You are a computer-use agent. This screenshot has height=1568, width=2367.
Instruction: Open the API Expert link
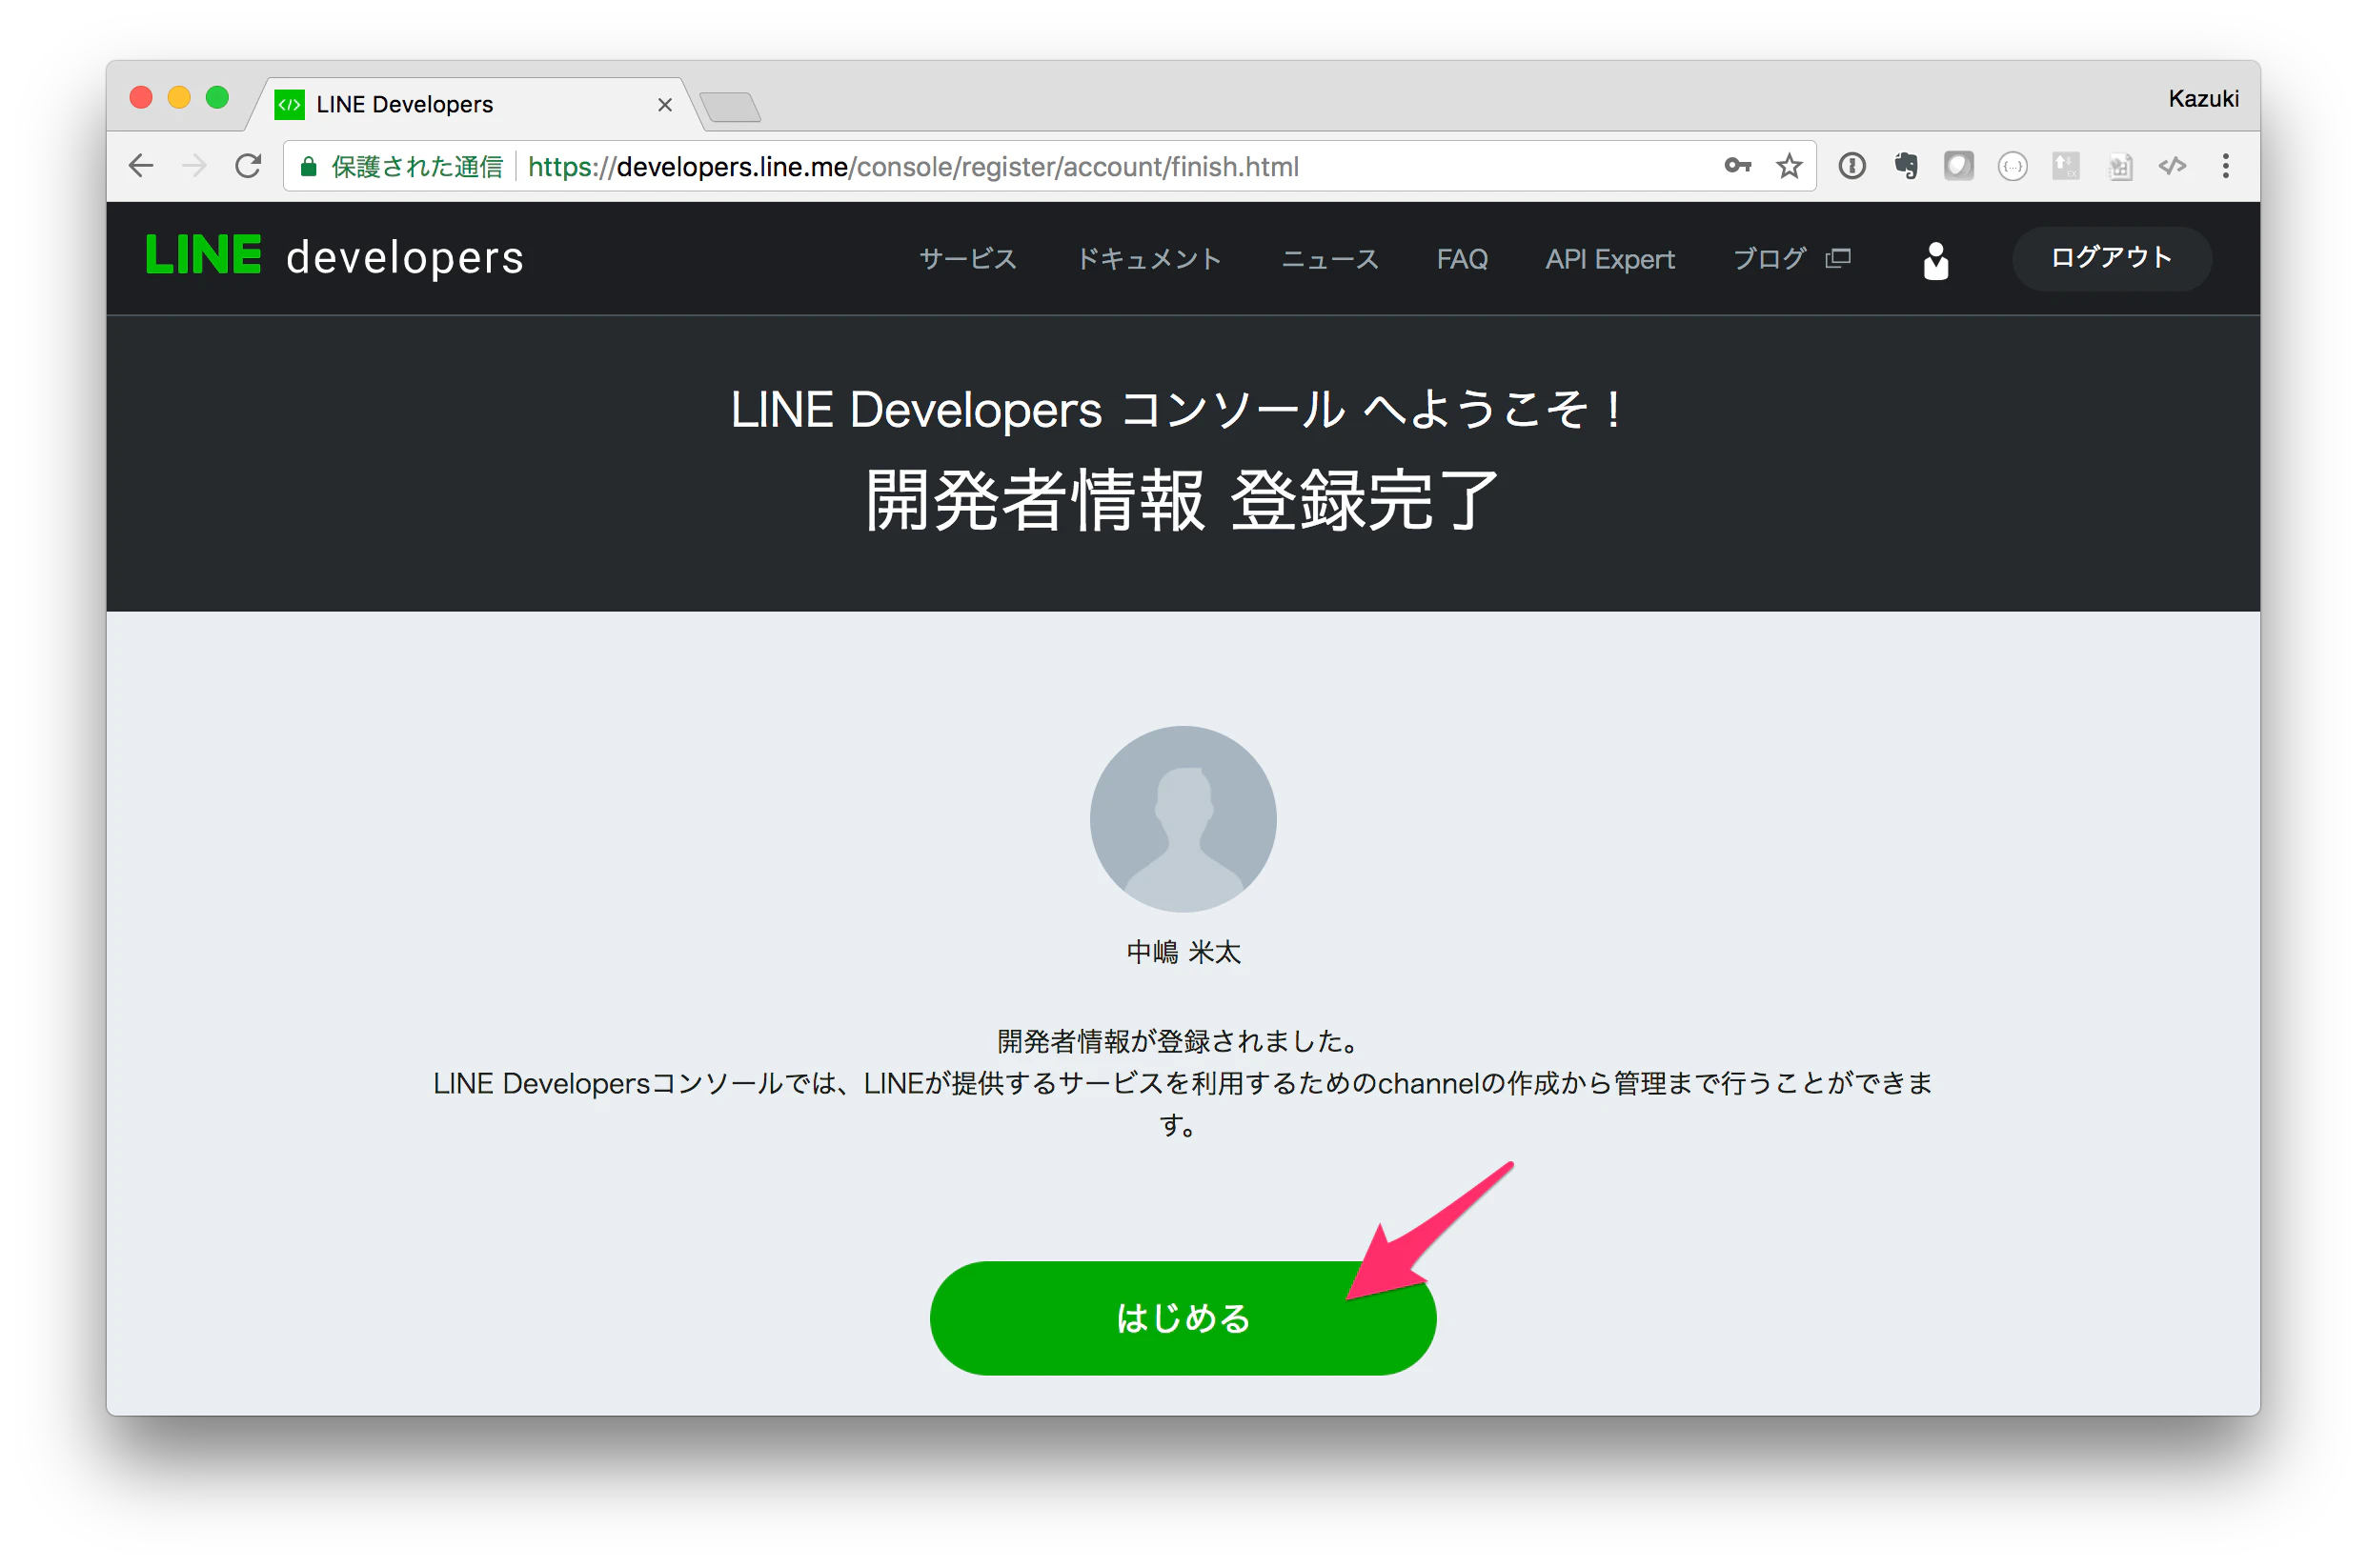point(1609,259)
